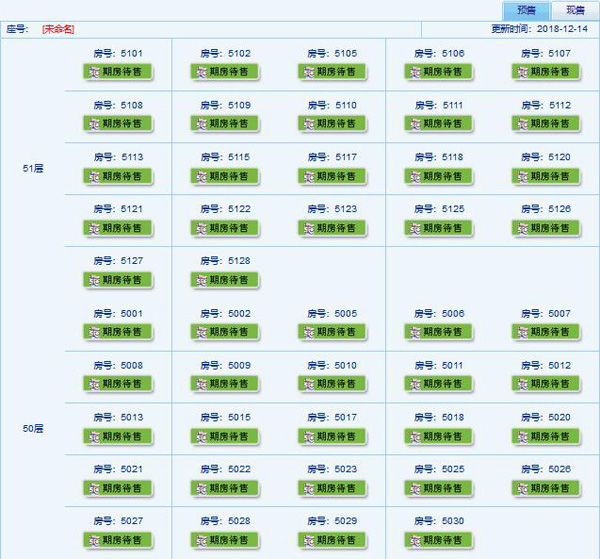Click the 期房待售 button for room 5102
The height and width of the screenshot is (559, 600).
click(x=225, y=72)
